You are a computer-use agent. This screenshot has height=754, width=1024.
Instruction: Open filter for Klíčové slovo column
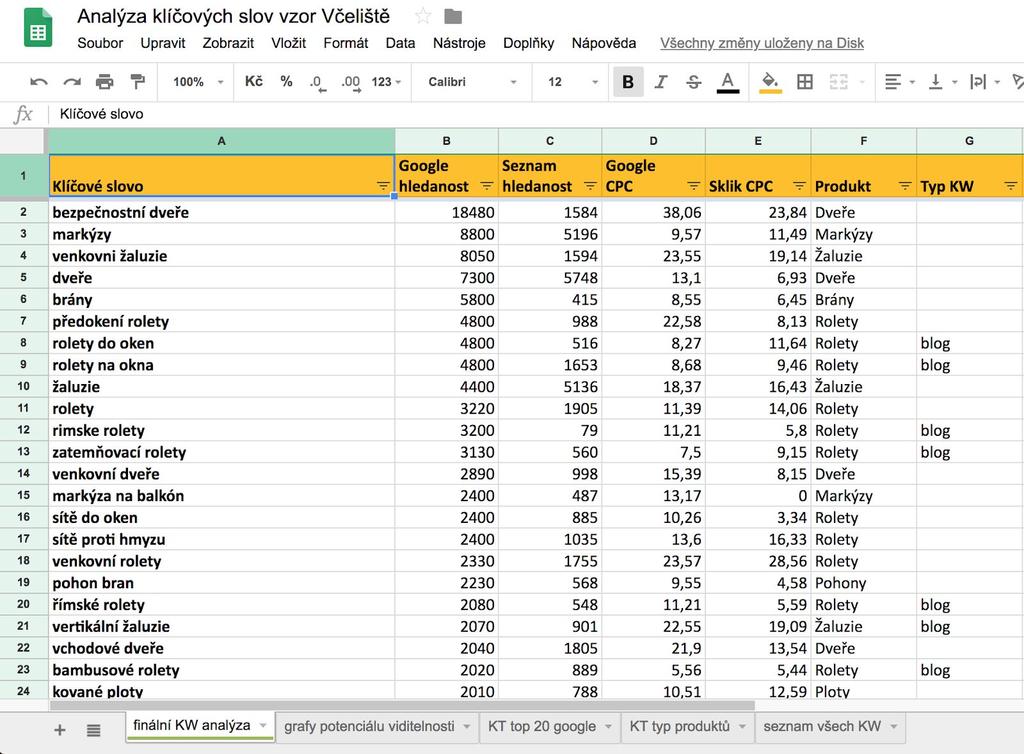click(383, 186)
